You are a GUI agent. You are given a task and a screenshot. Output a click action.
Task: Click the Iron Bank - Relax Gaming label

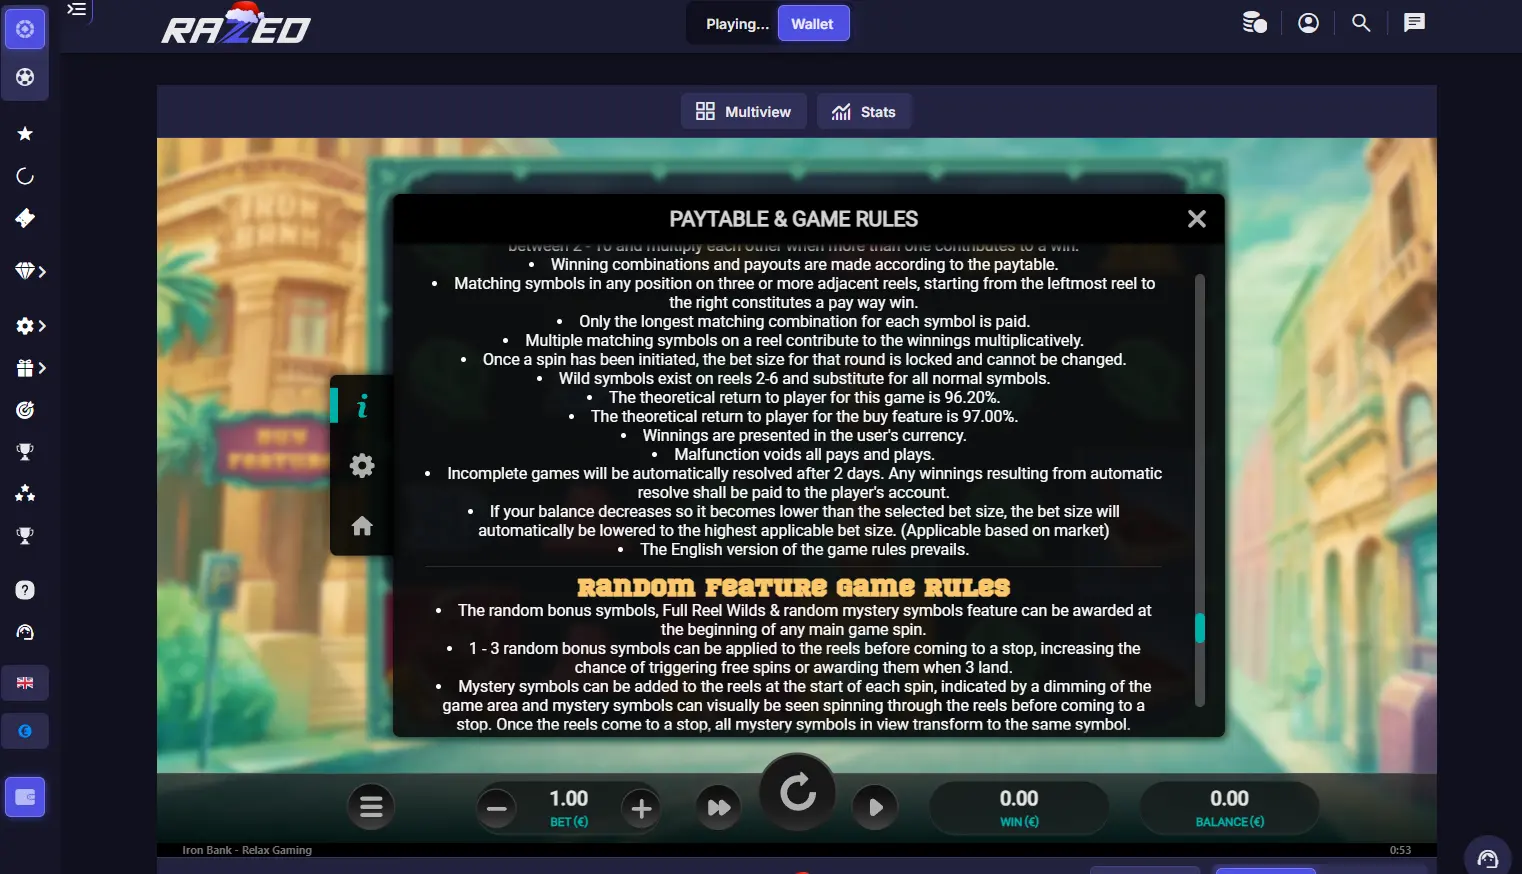(247, 850)
